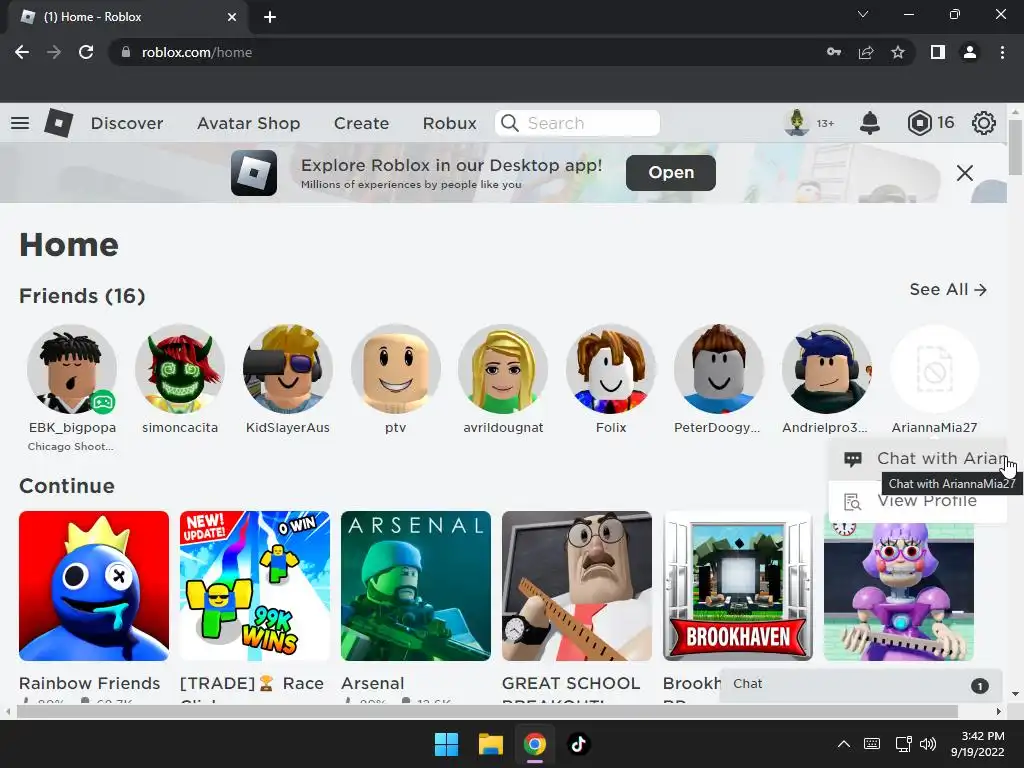Close the desktop app banner
This screenshot has height=768, width=1024.
[965, 173]
